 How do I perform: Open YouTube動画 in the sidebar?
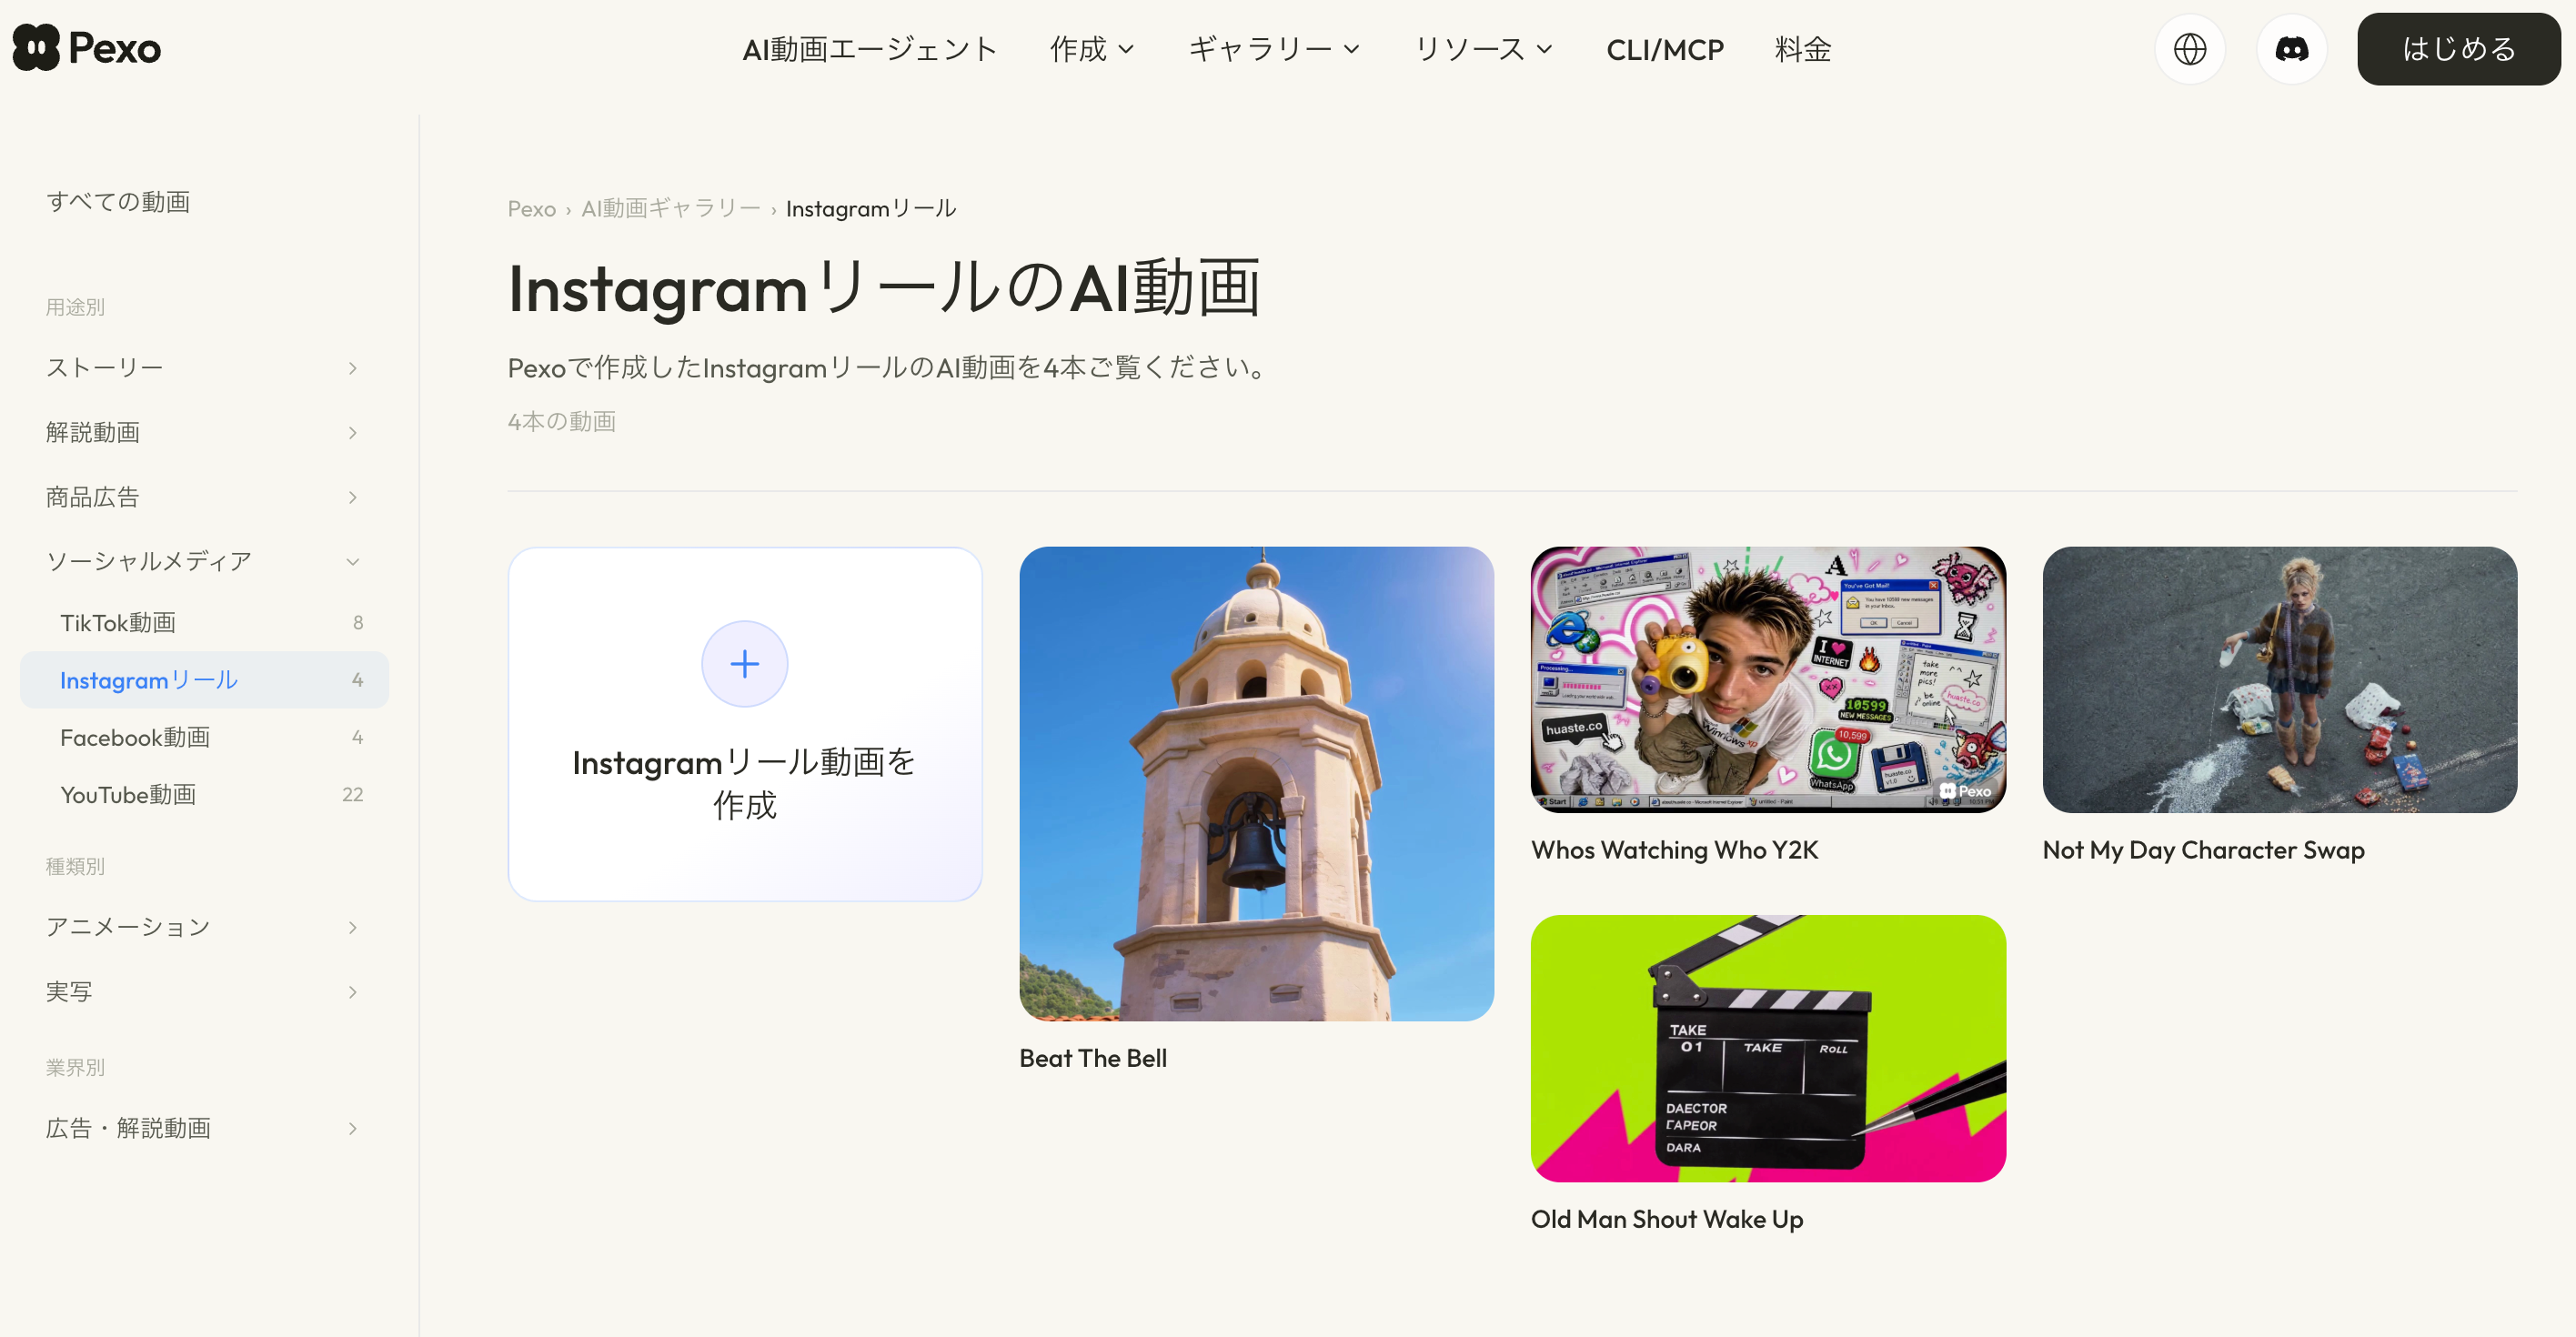[x=203, y=795]
